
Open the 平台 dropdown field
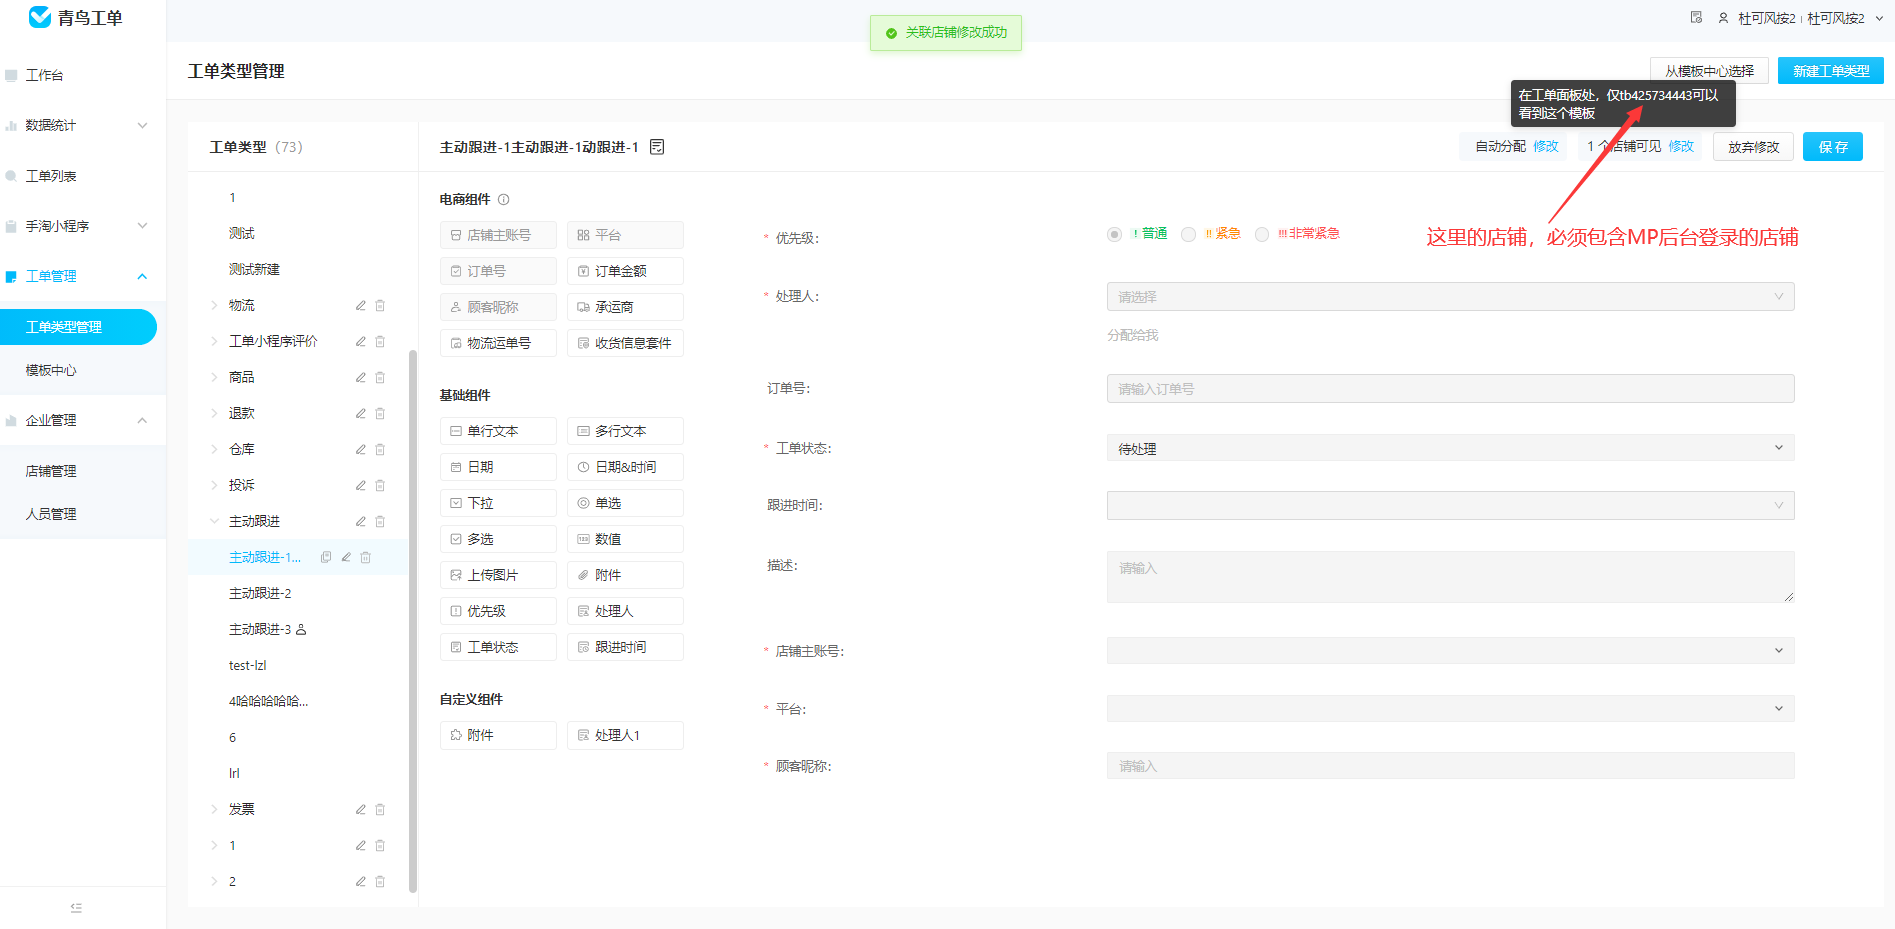tap(1450, 709)
